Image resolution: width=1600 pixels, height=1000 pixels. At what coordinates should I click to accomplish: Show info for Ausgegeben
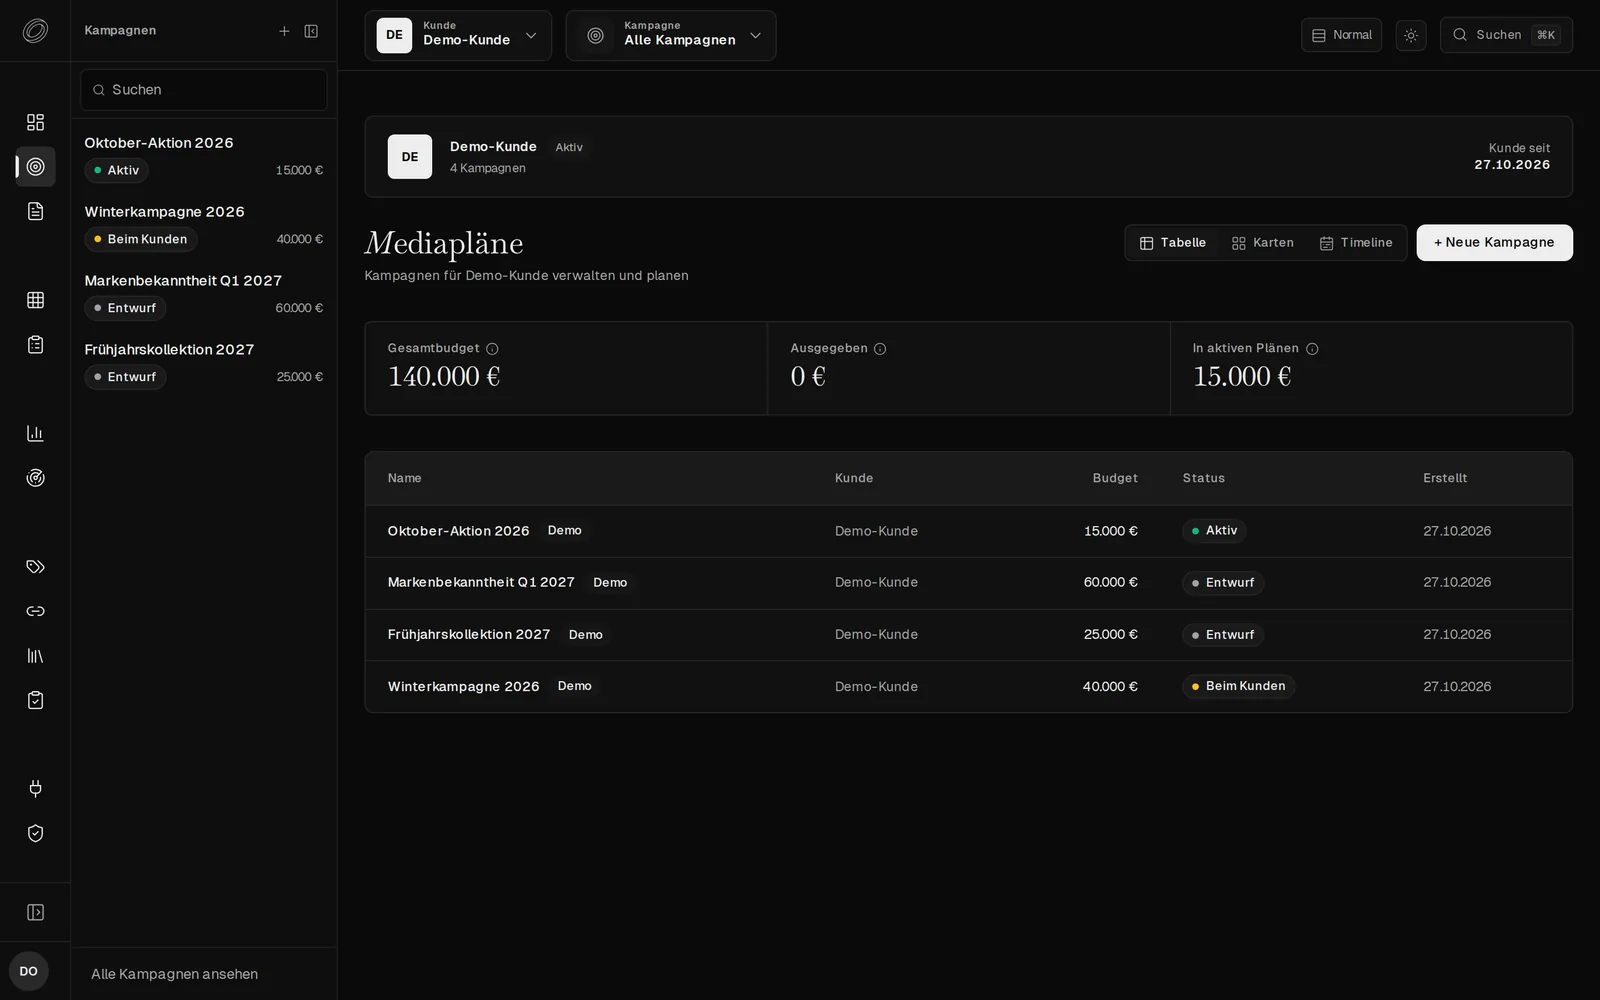pyautogui.click(x=880, y=349)
